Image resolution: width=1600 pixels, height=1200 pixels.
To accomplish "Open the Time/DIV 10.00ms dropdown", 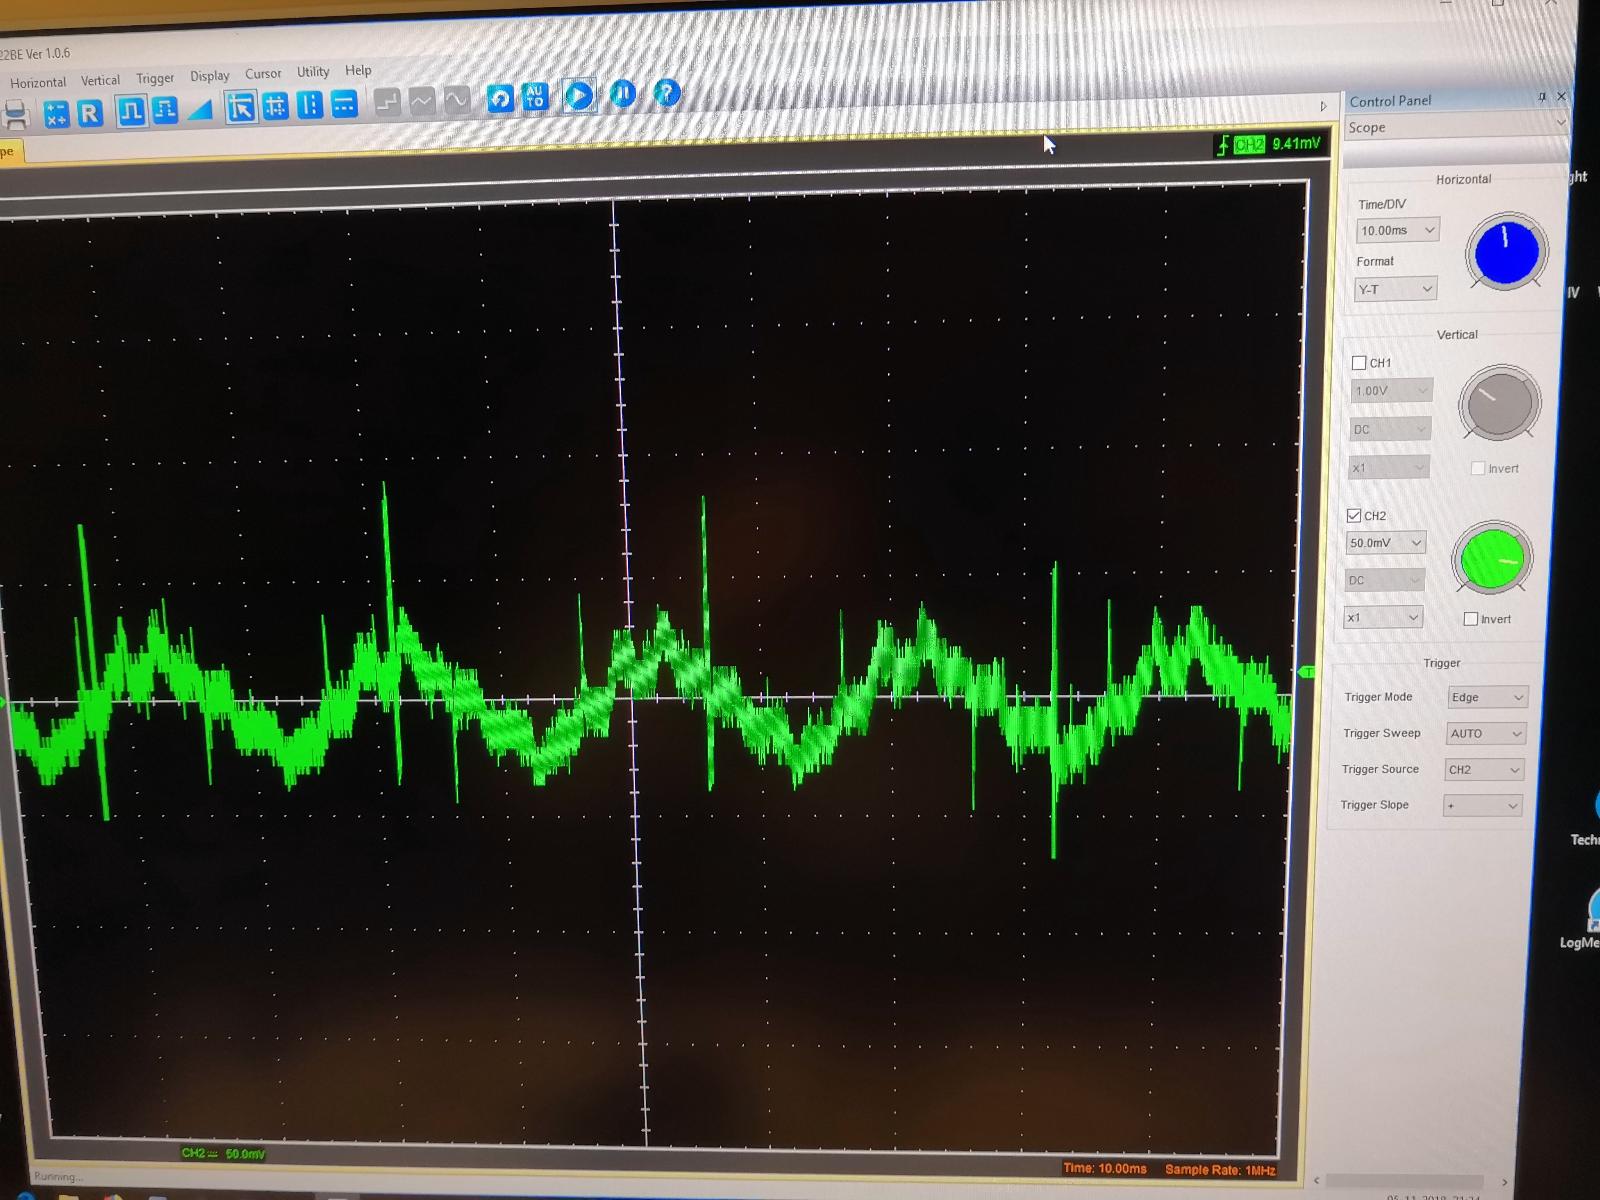I will (1398, 231).
